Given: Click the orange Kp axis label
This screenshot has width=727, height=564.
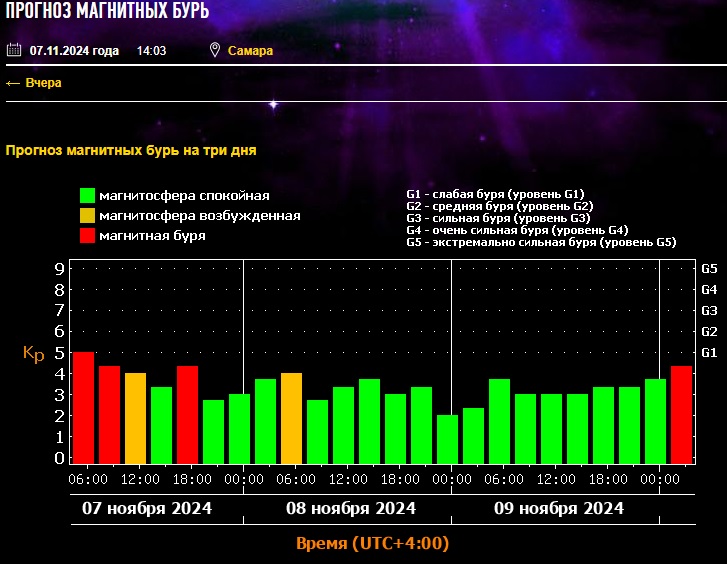Looking at the screenshot, I should 34,355.
